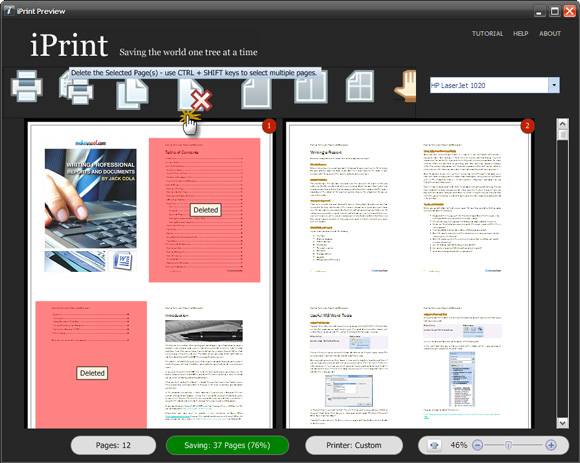Image resolution: width=580 pixels, height=463 pixels.
Task: Choose one page per sheet layout icon
Action: coord(256,93)
